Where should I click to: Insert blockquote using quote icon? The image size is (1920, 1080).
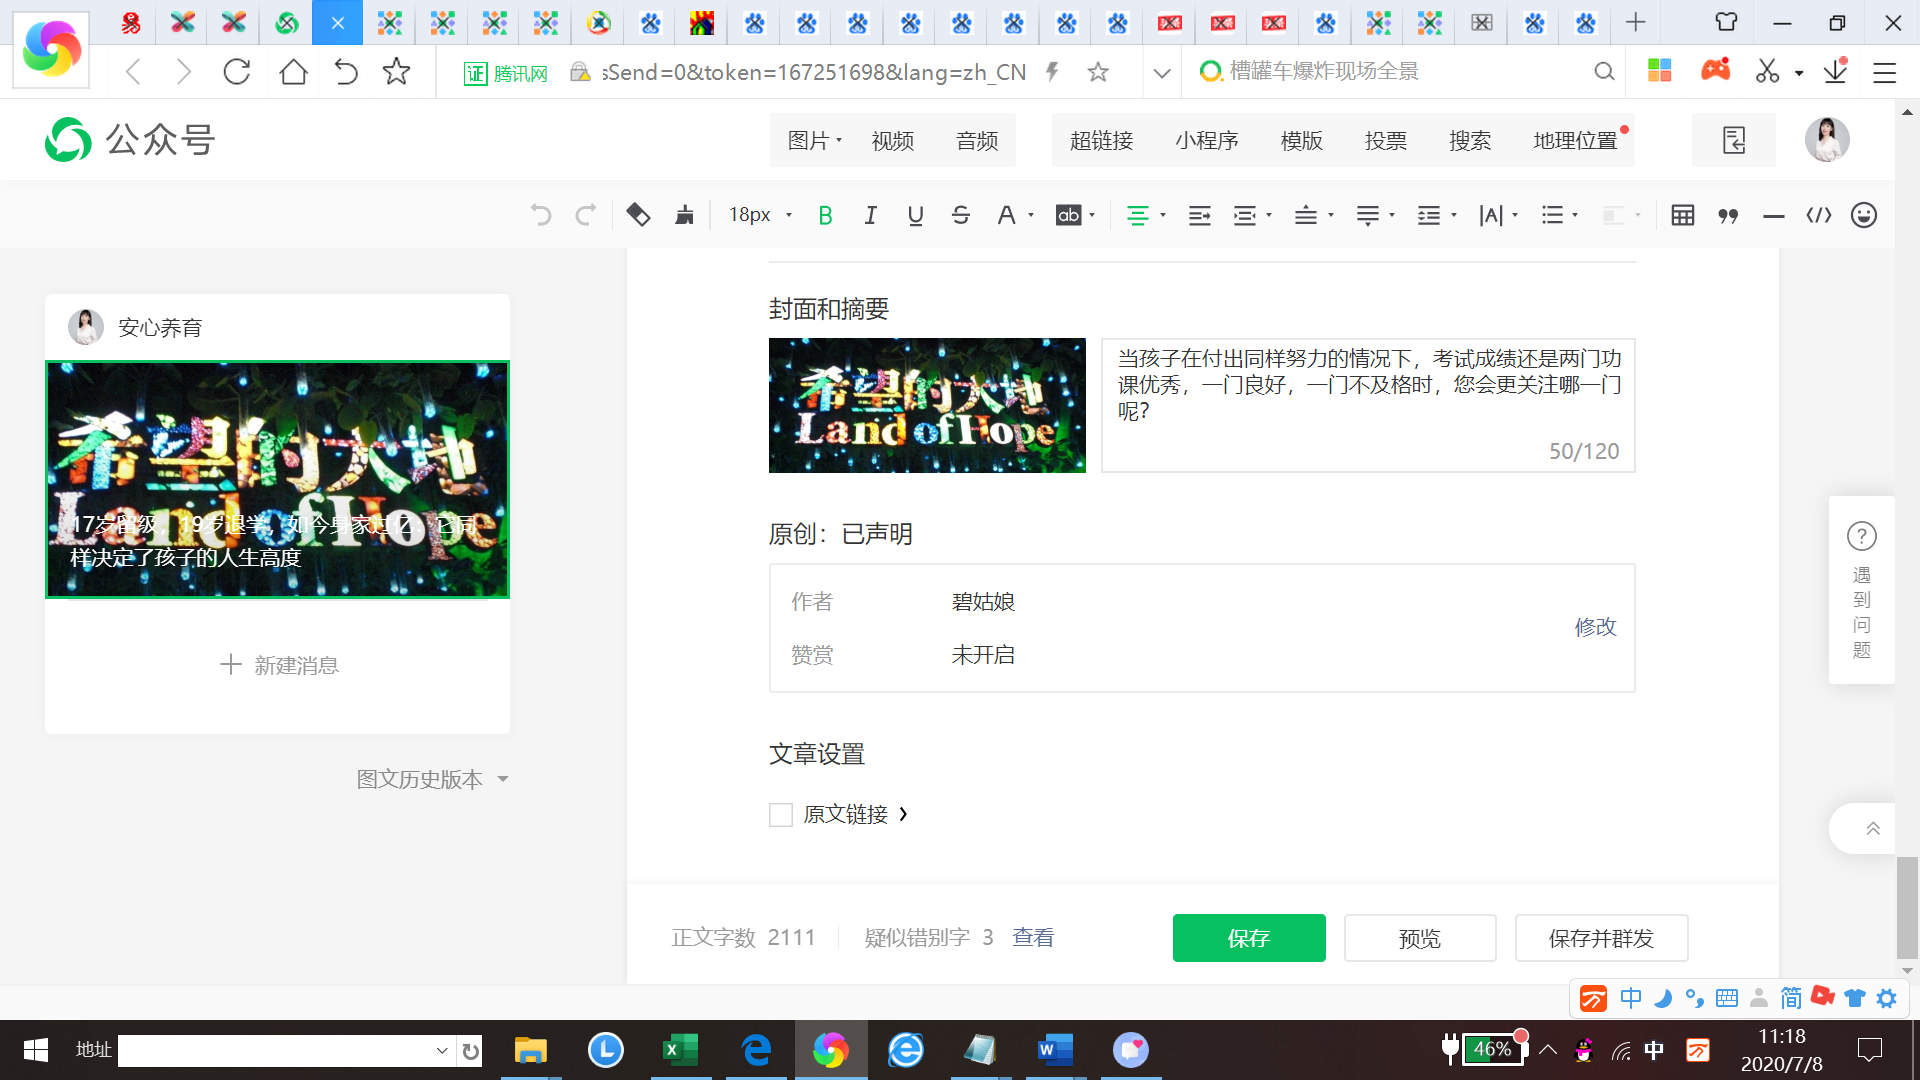[x=1728, y=215]
